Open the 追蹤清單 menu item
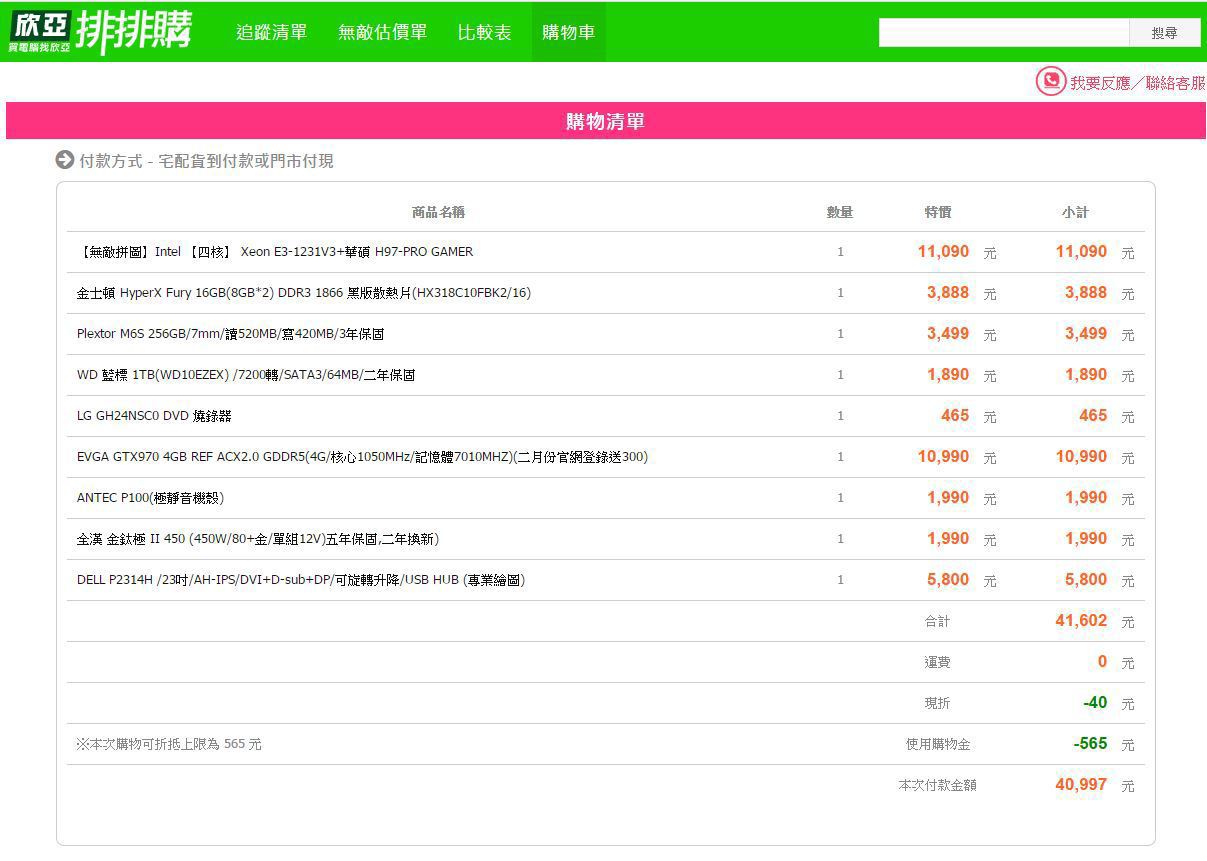The width and height of the screenshot is (1207, 861). (x=271, y=32)
